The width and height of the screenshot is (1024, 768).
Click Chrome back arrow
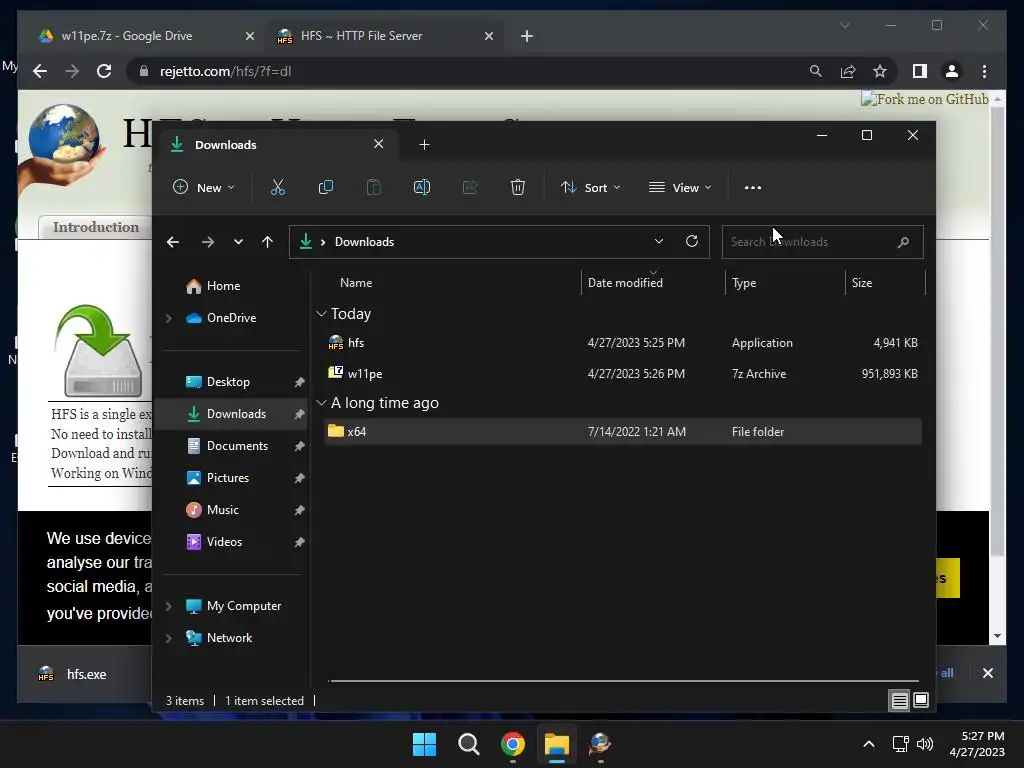point(40,71)
